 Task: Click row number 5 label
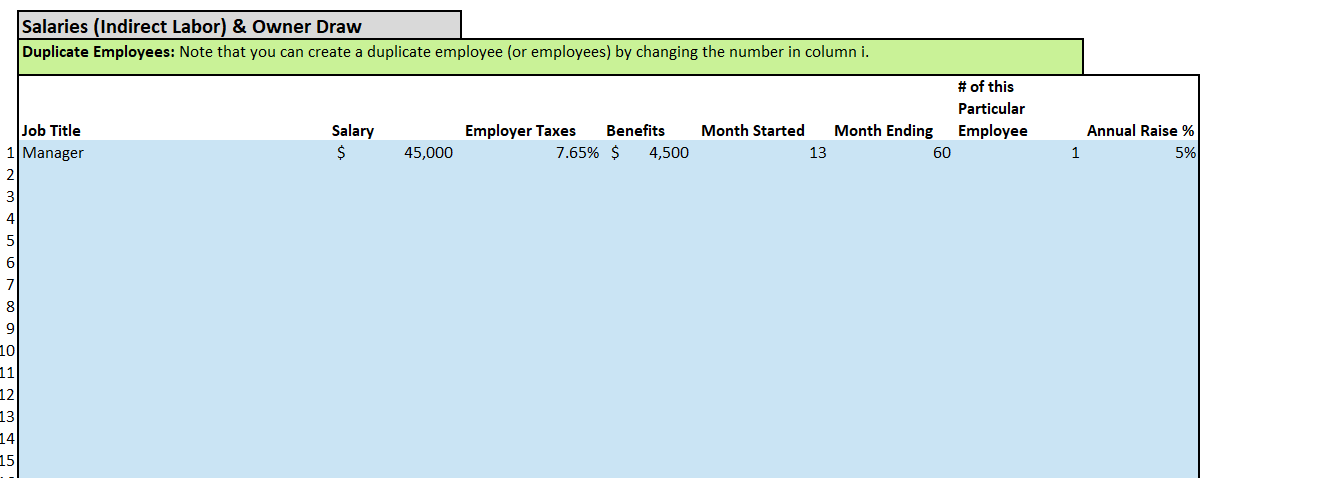(10, 241)
